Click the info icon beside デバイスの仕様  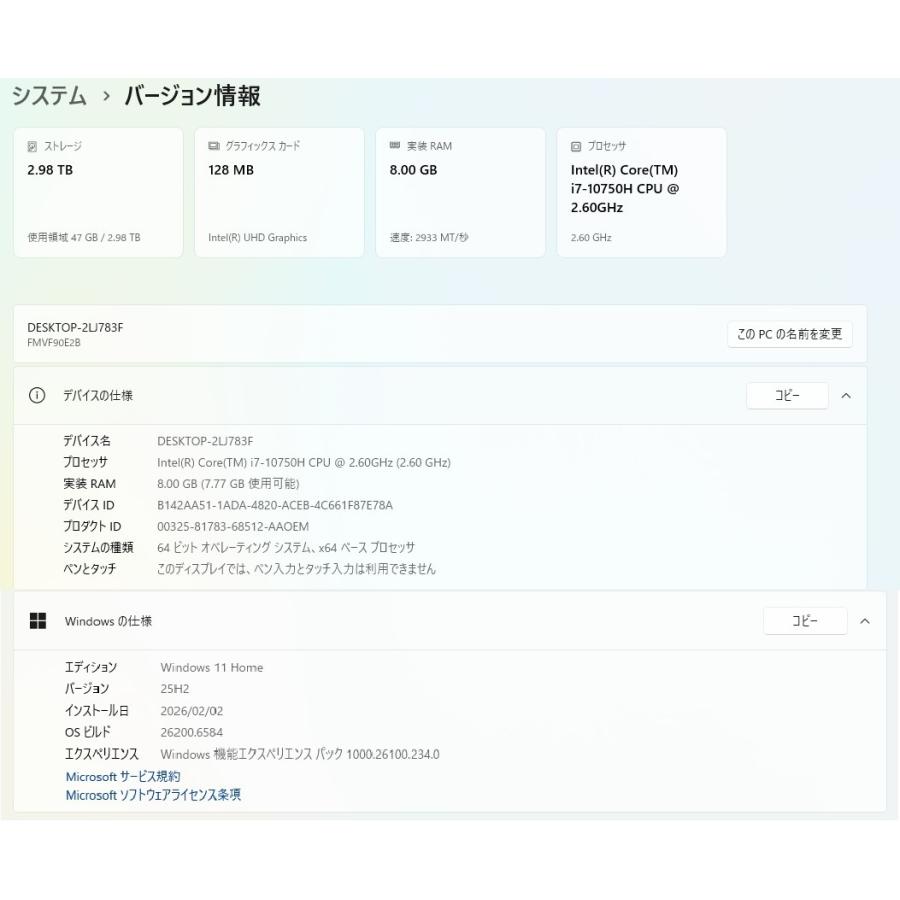[37, 395]
